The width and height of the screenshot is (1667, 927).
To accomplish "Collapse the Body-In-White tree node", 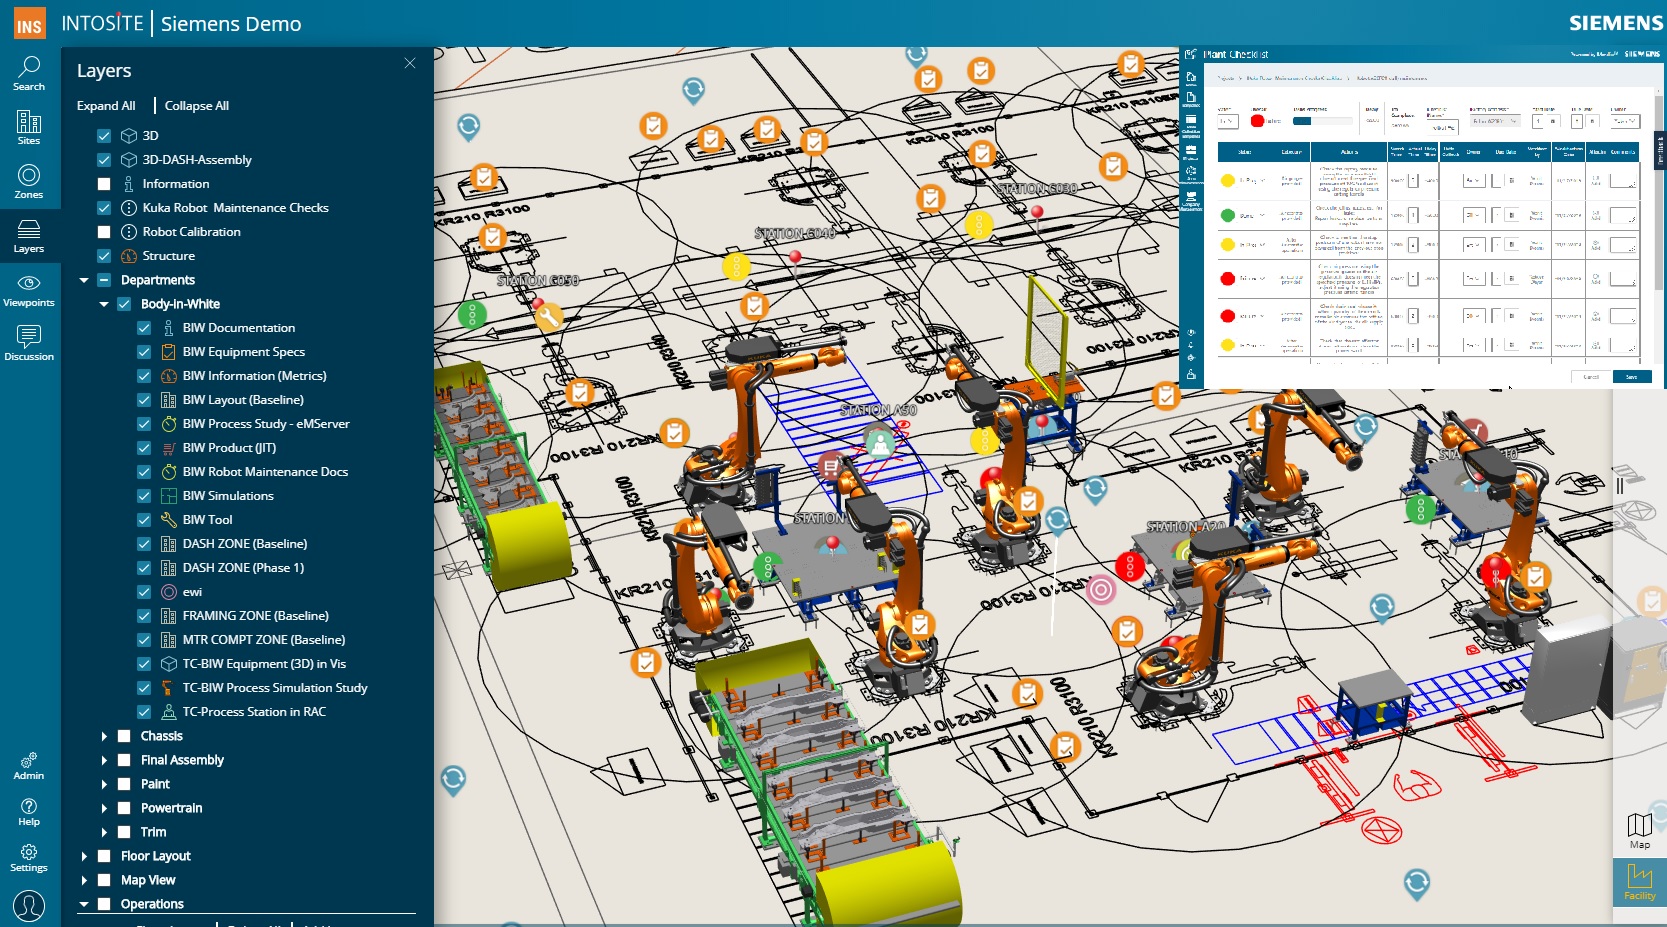I will coord(104,304).
